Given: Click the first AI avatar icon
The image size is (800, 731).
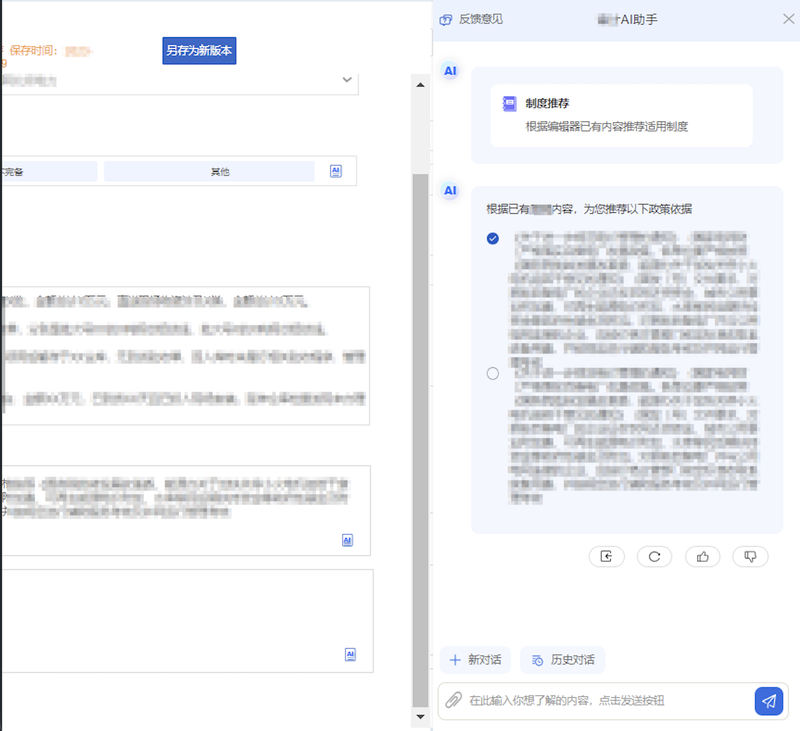Looking at the screenshot, I should [450, 71].
